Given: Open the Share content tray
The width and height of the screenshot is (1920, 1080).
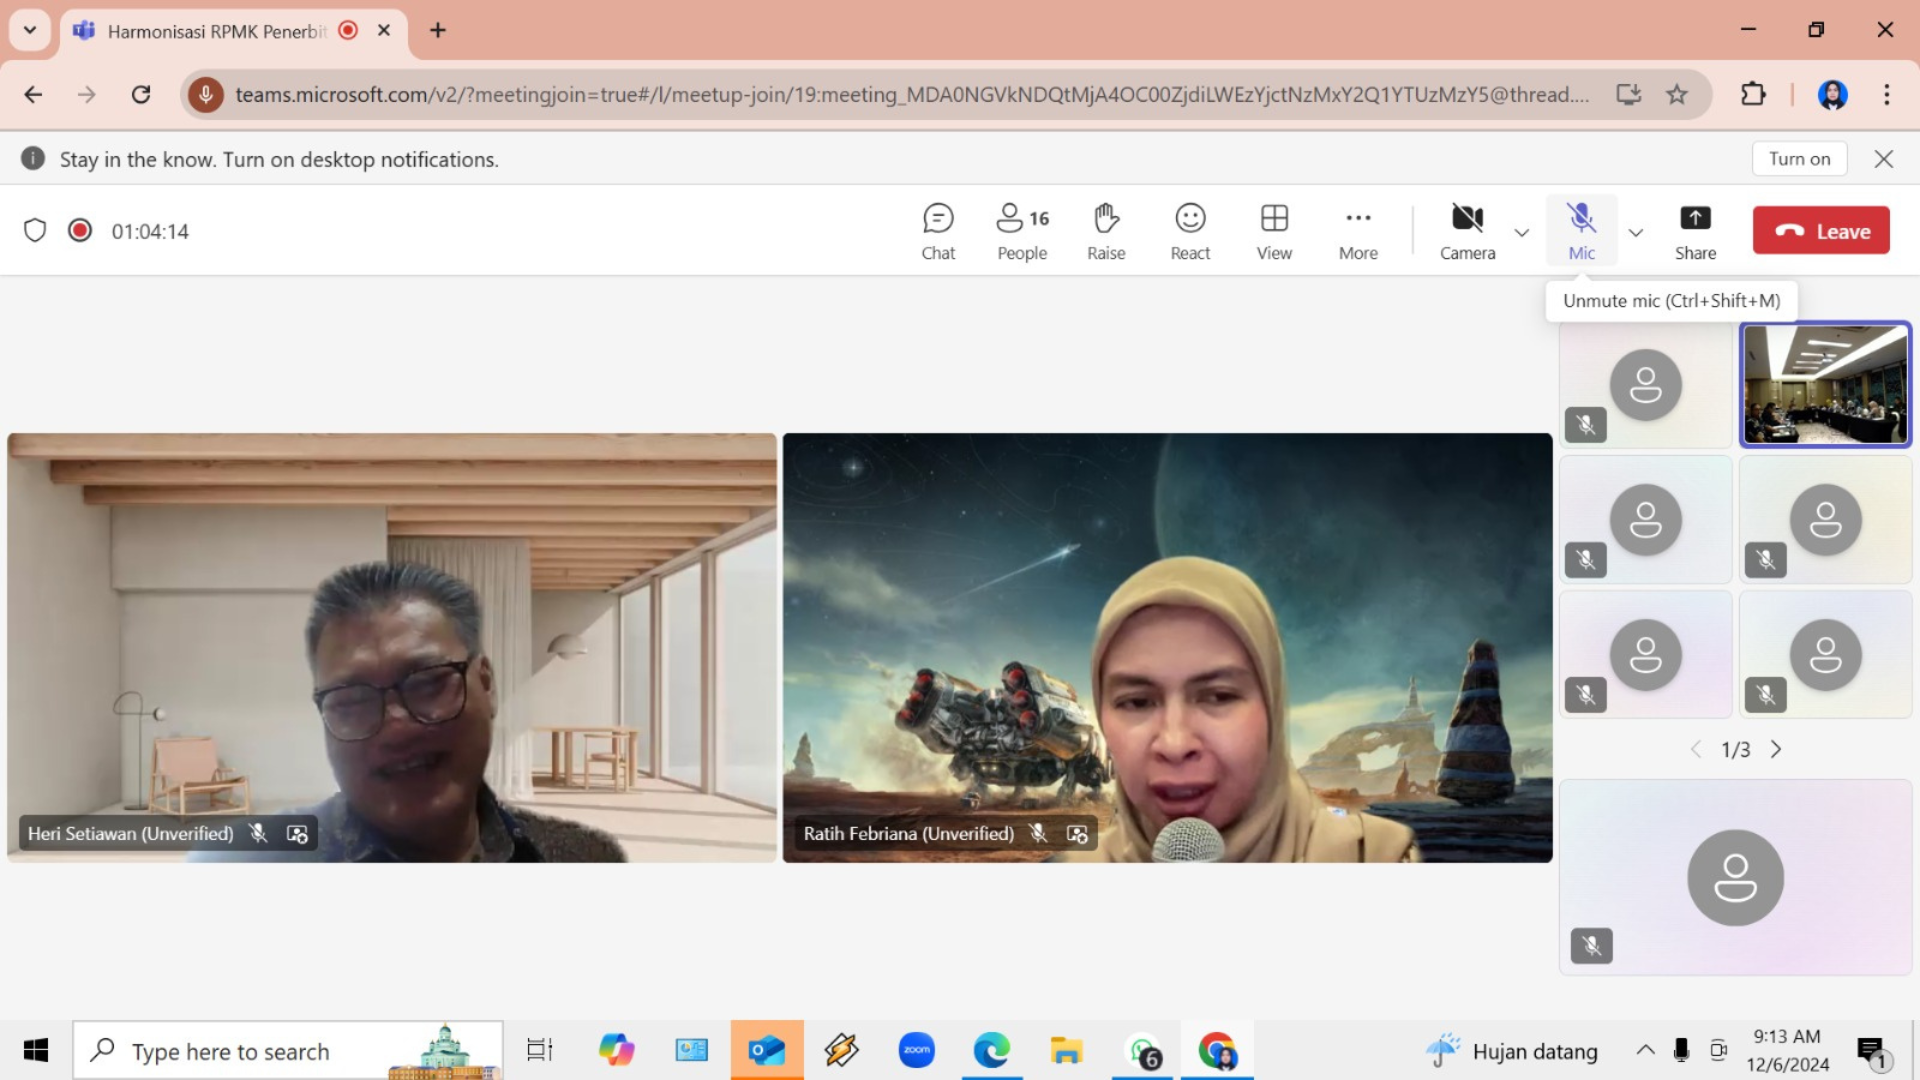Looking at the screenshot, I should click(1695, 231).
